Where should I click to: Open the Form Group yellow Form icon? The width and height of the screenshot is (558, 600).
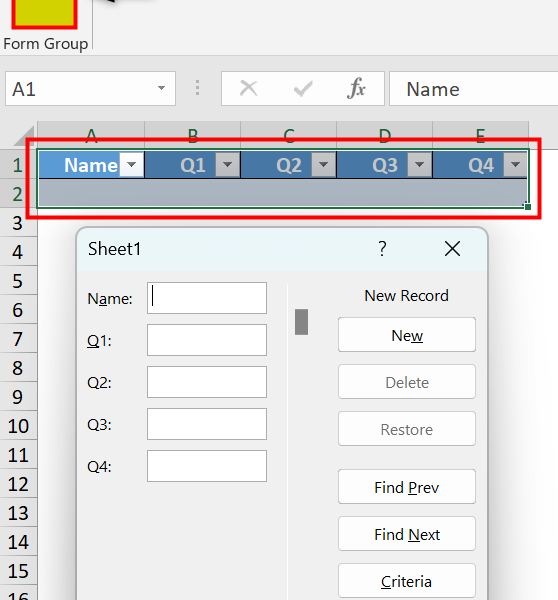[x=44, y=13]
